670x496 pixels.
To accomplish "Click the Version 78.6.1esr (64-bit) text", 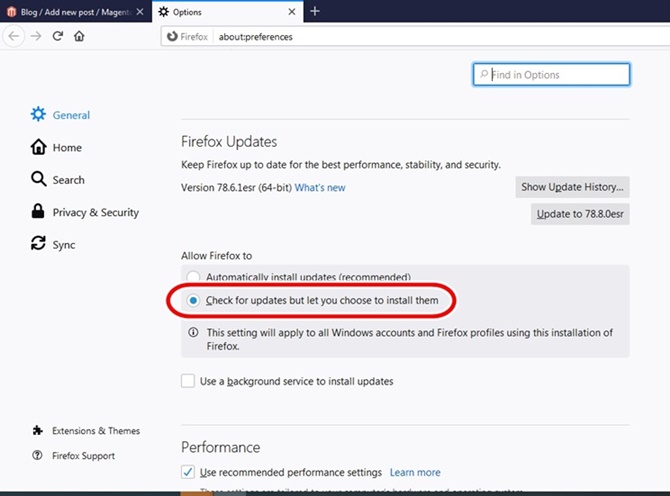I will click(236, 188).
